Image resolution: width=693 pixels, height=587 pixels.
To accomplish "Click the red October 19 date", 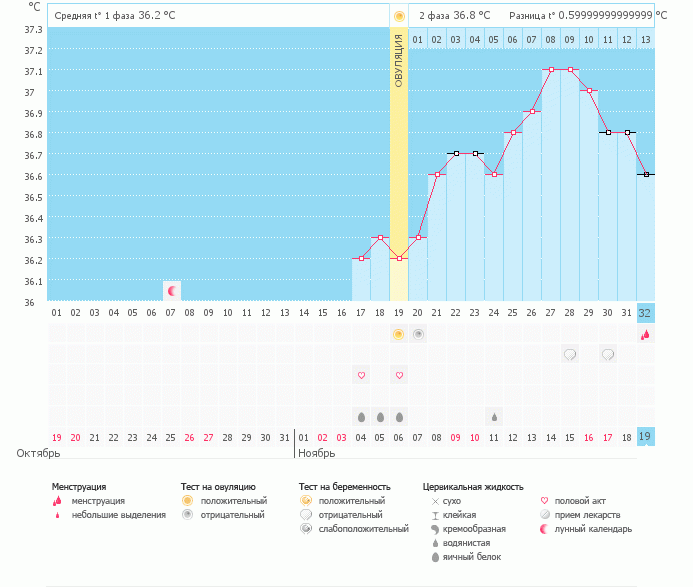I will pyautogui.click(x=57, y=438).
